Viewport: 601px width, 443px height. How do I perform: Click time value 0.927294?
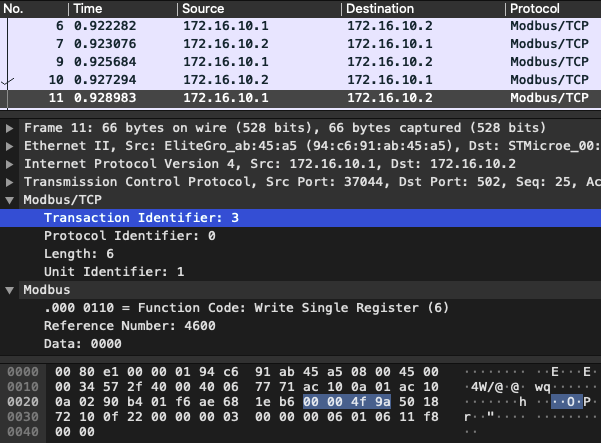point(105,80)
